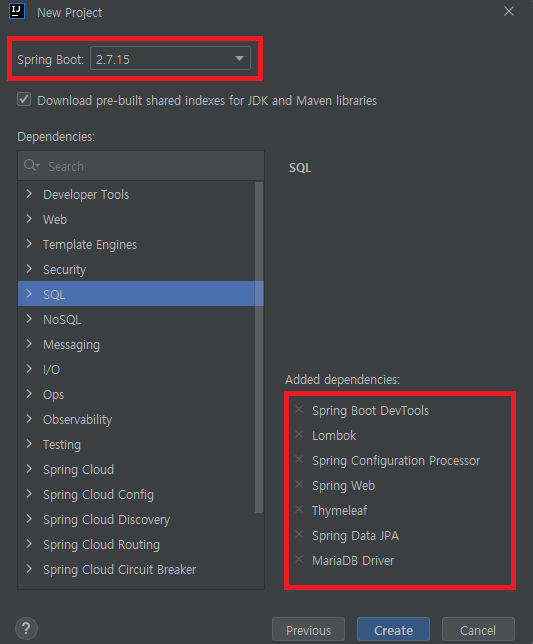
Task: Expand the Testing category chevron
Action: coord(29,444)
